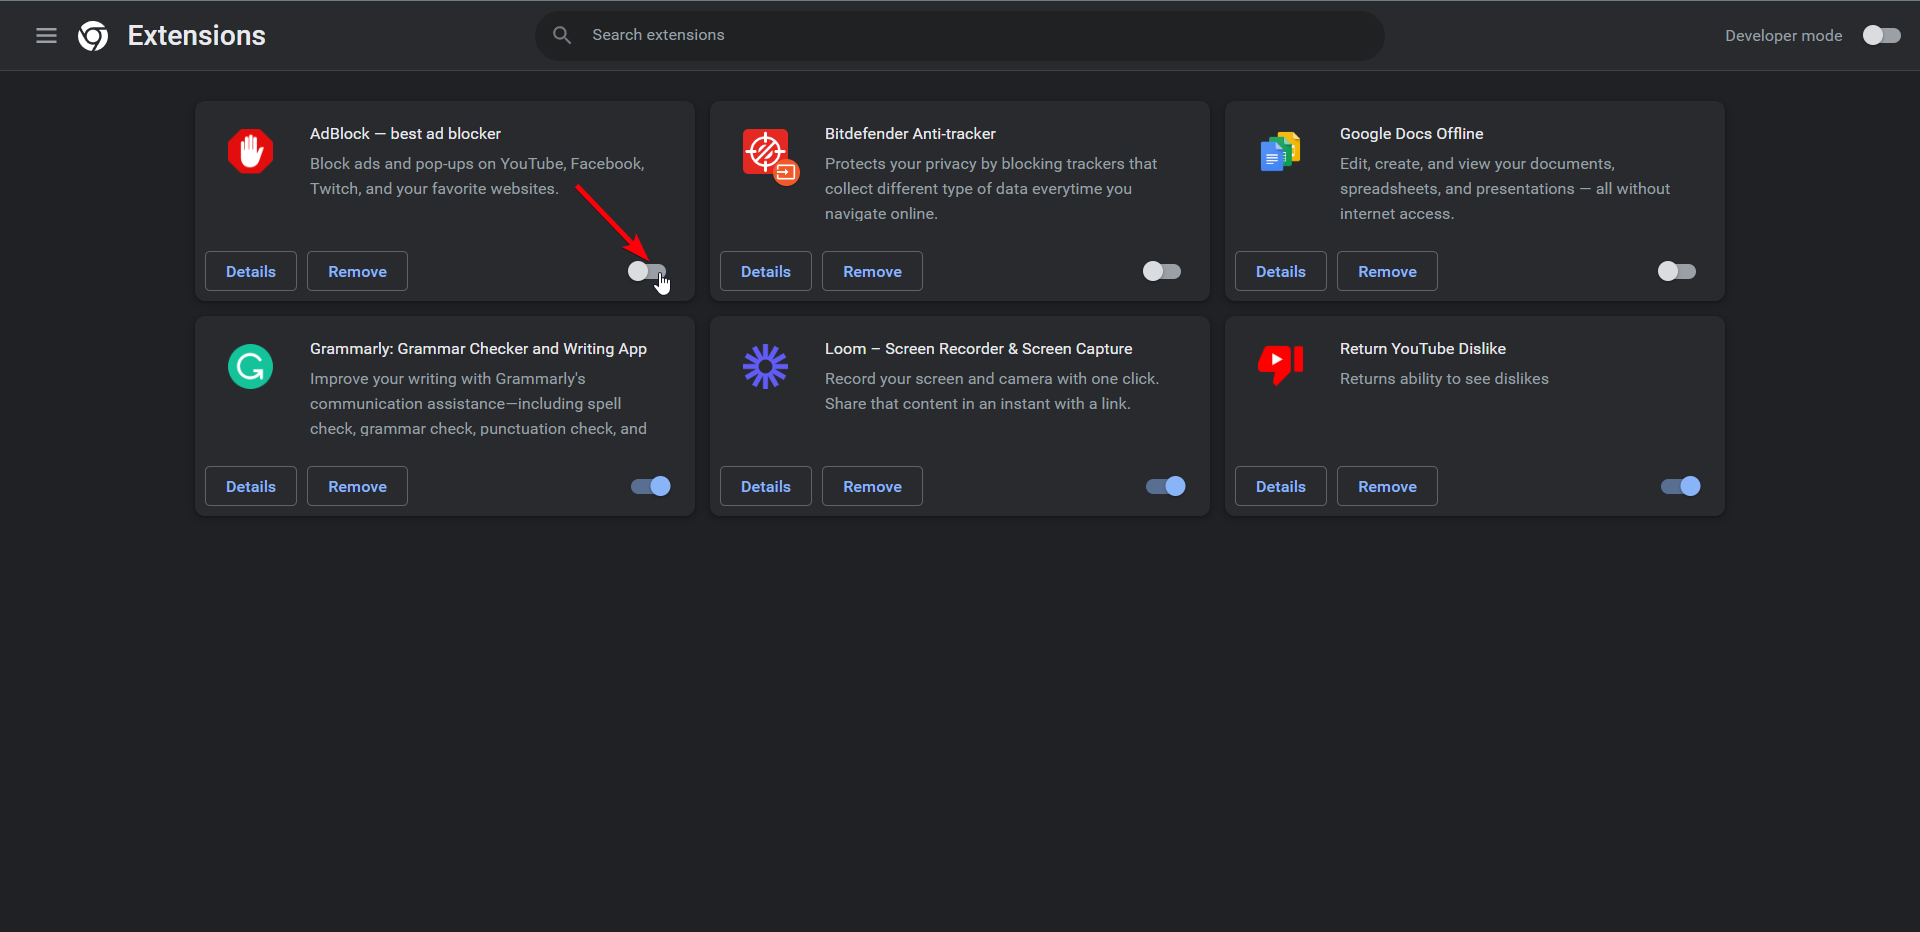Click the AdBlock red hand icon
This screenshot has width=1920, height=932.
point(250,152)
